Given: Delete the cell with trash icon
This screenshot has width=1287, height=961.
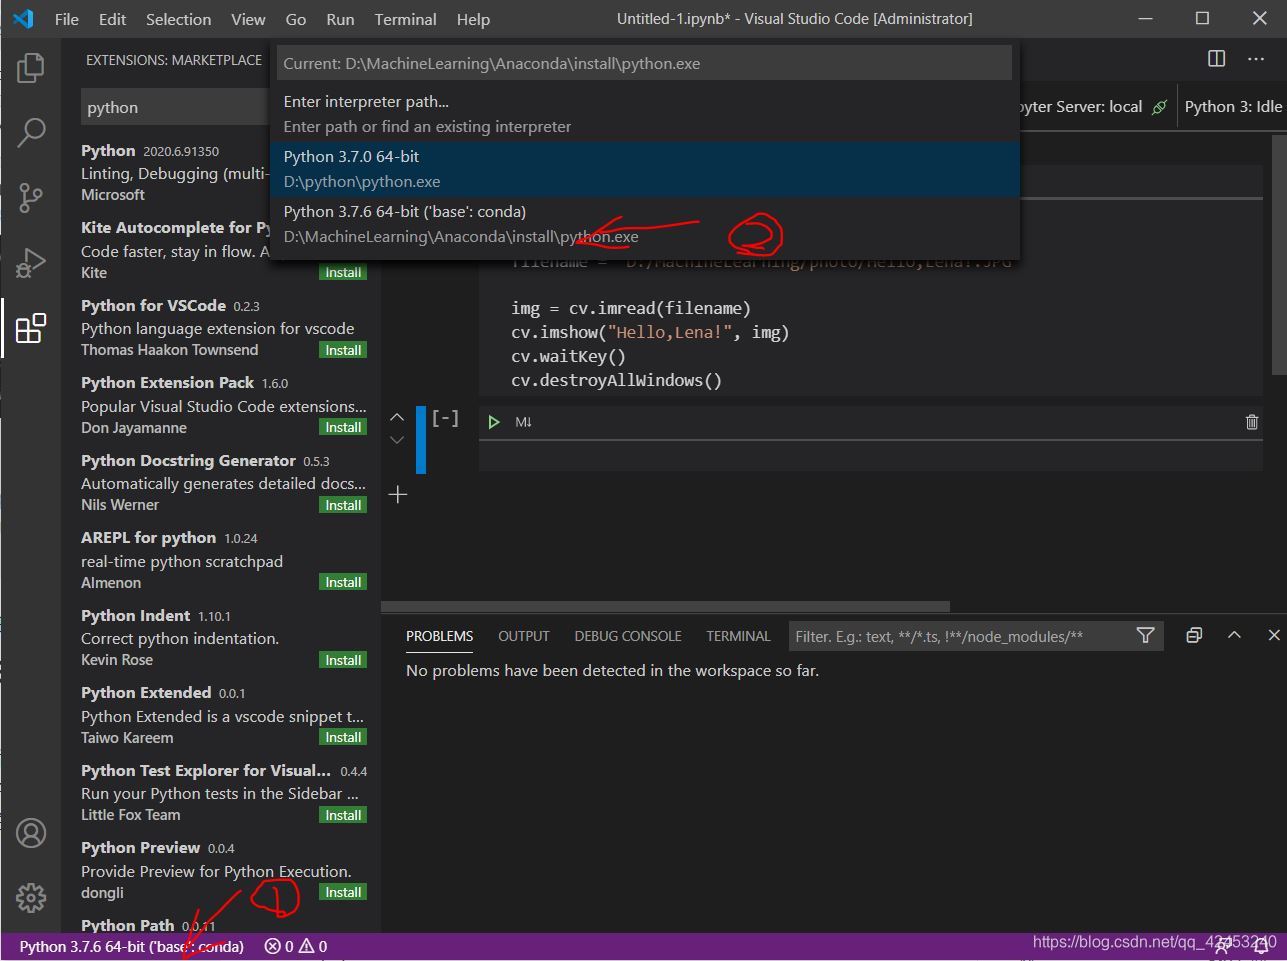Looking at the screenshot, I should [1251, 422].
